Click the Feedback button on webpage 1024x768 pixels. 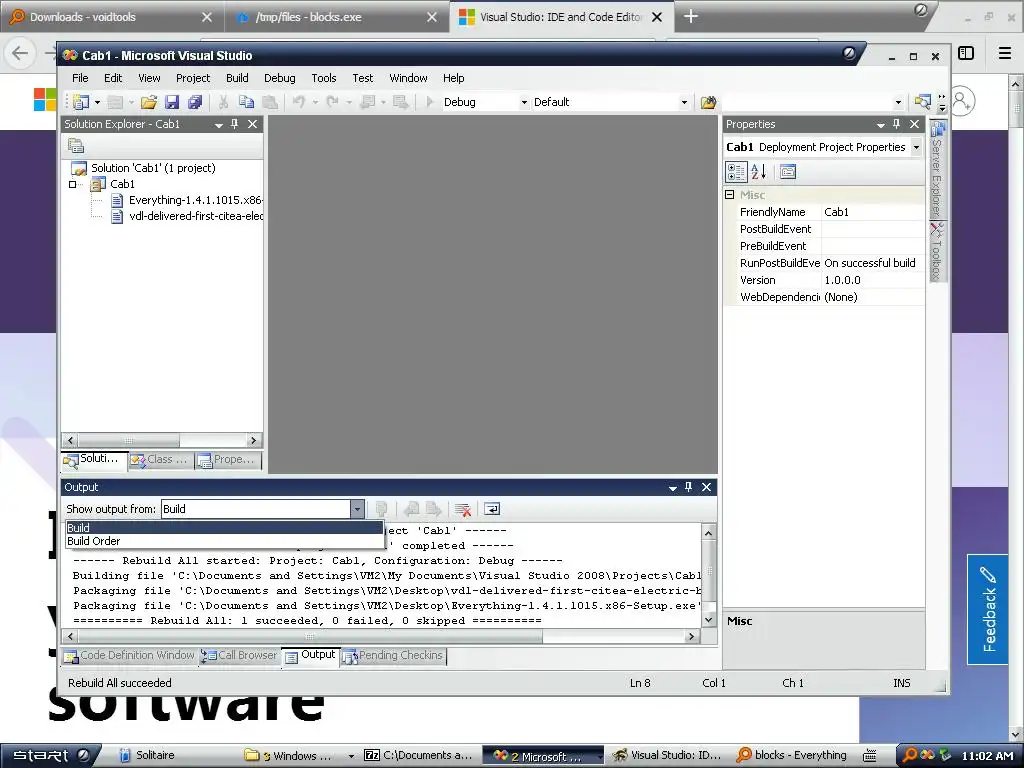point(987,609)
